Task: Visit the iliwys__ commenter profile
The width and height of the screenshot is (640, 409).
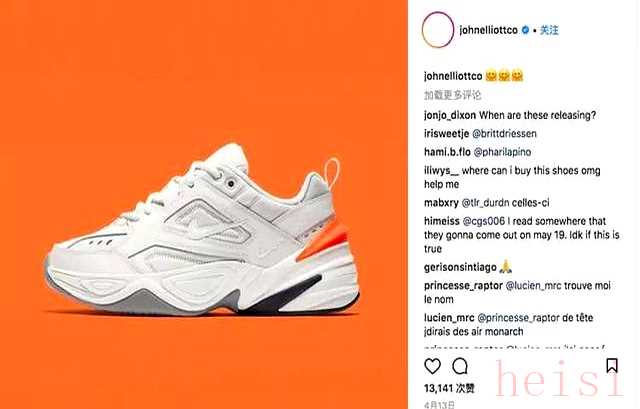Action: [x=441, y=171]
